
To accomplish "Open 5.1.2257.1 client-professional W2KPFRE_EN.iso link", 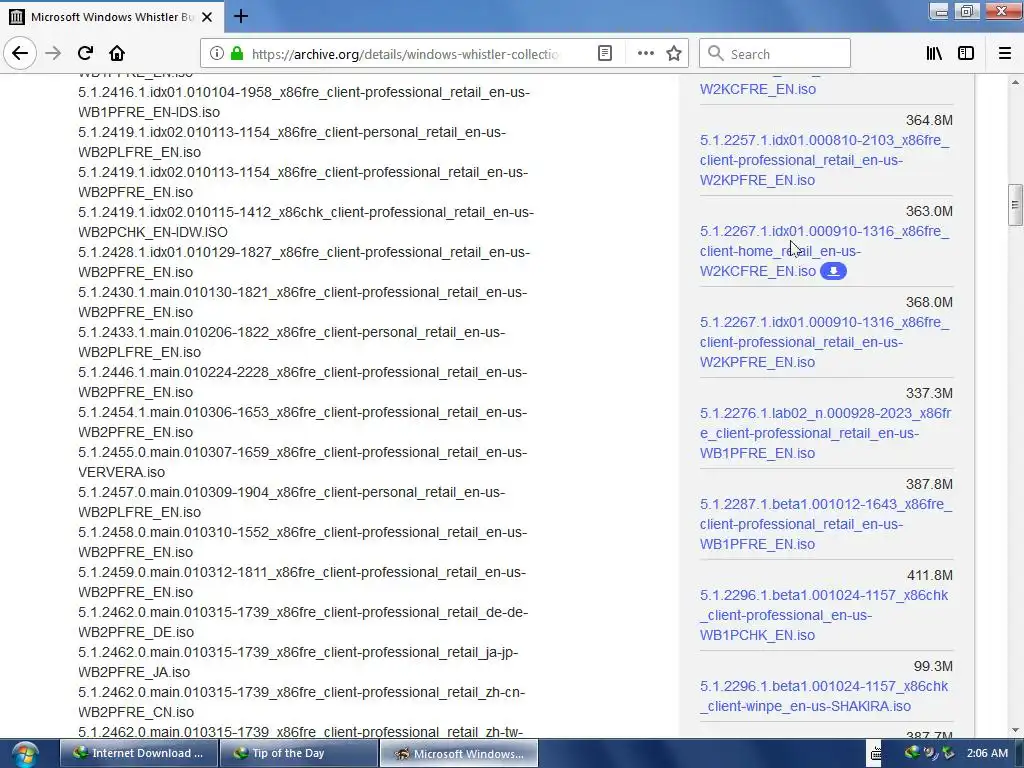I will (x=825, y=160).
